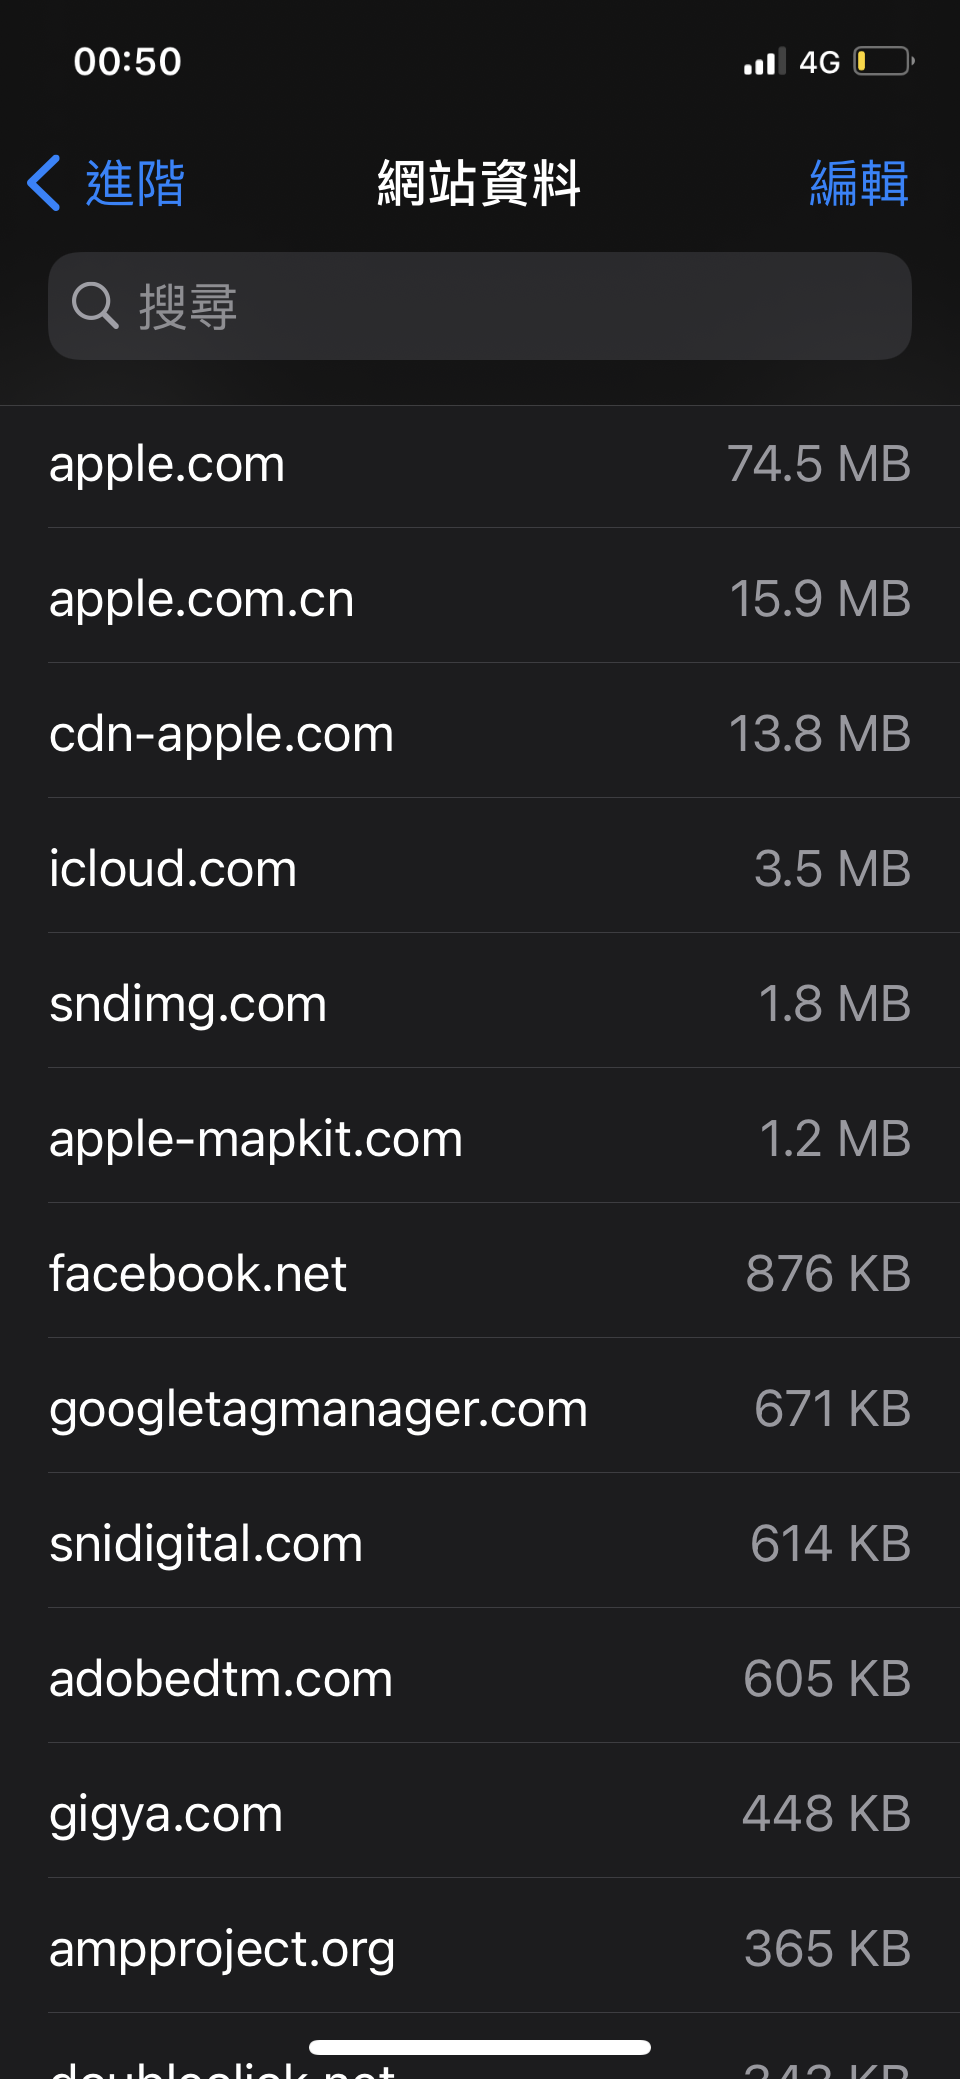Select the apple.com.cn row

click(x=480, y=599)
